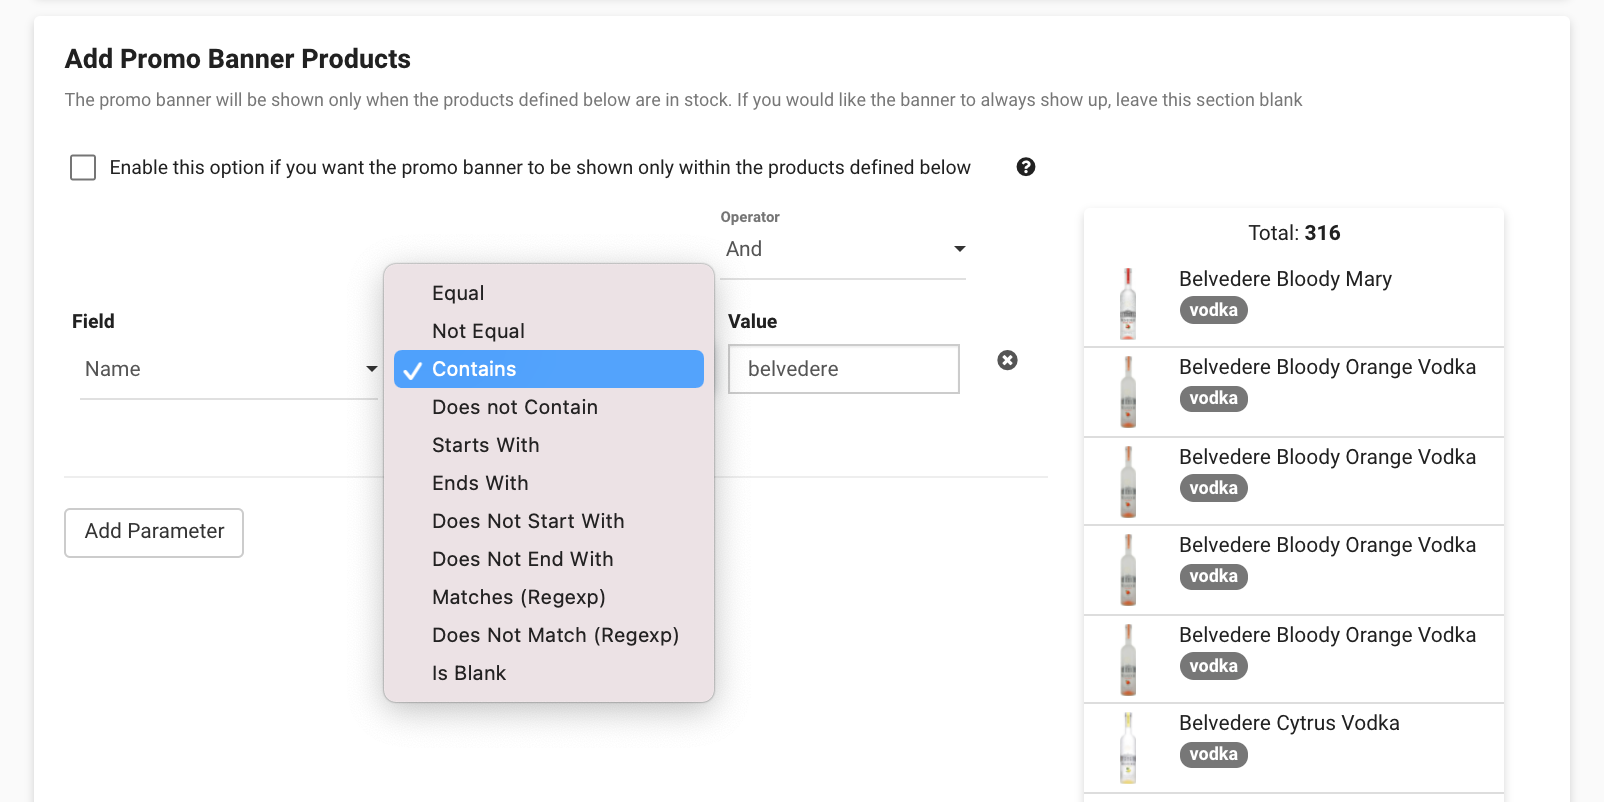
Task: Select the Belvedere Cytrus Vodka product name
Action: tap(1289, 723)
